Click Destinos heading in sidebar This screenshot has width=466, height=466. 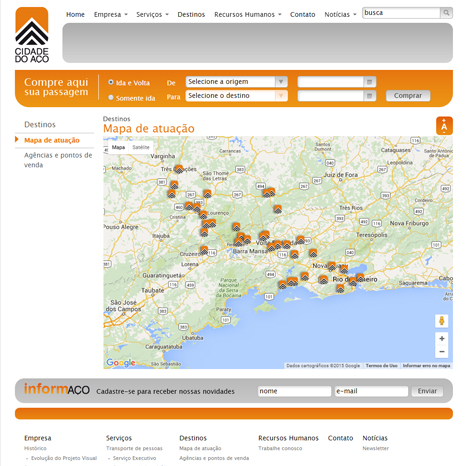click(40, 124)
